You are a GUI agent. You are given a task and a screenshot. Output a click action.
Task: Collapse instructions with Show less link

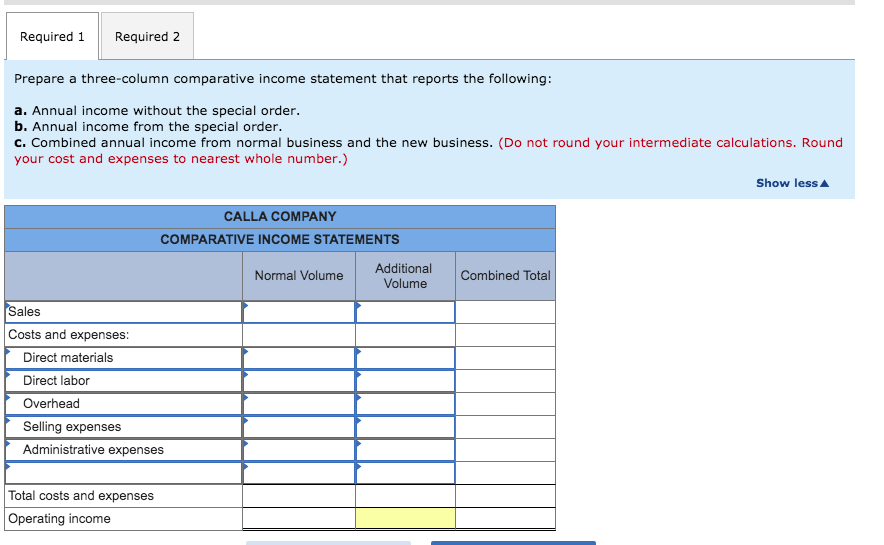pos(792,183)
